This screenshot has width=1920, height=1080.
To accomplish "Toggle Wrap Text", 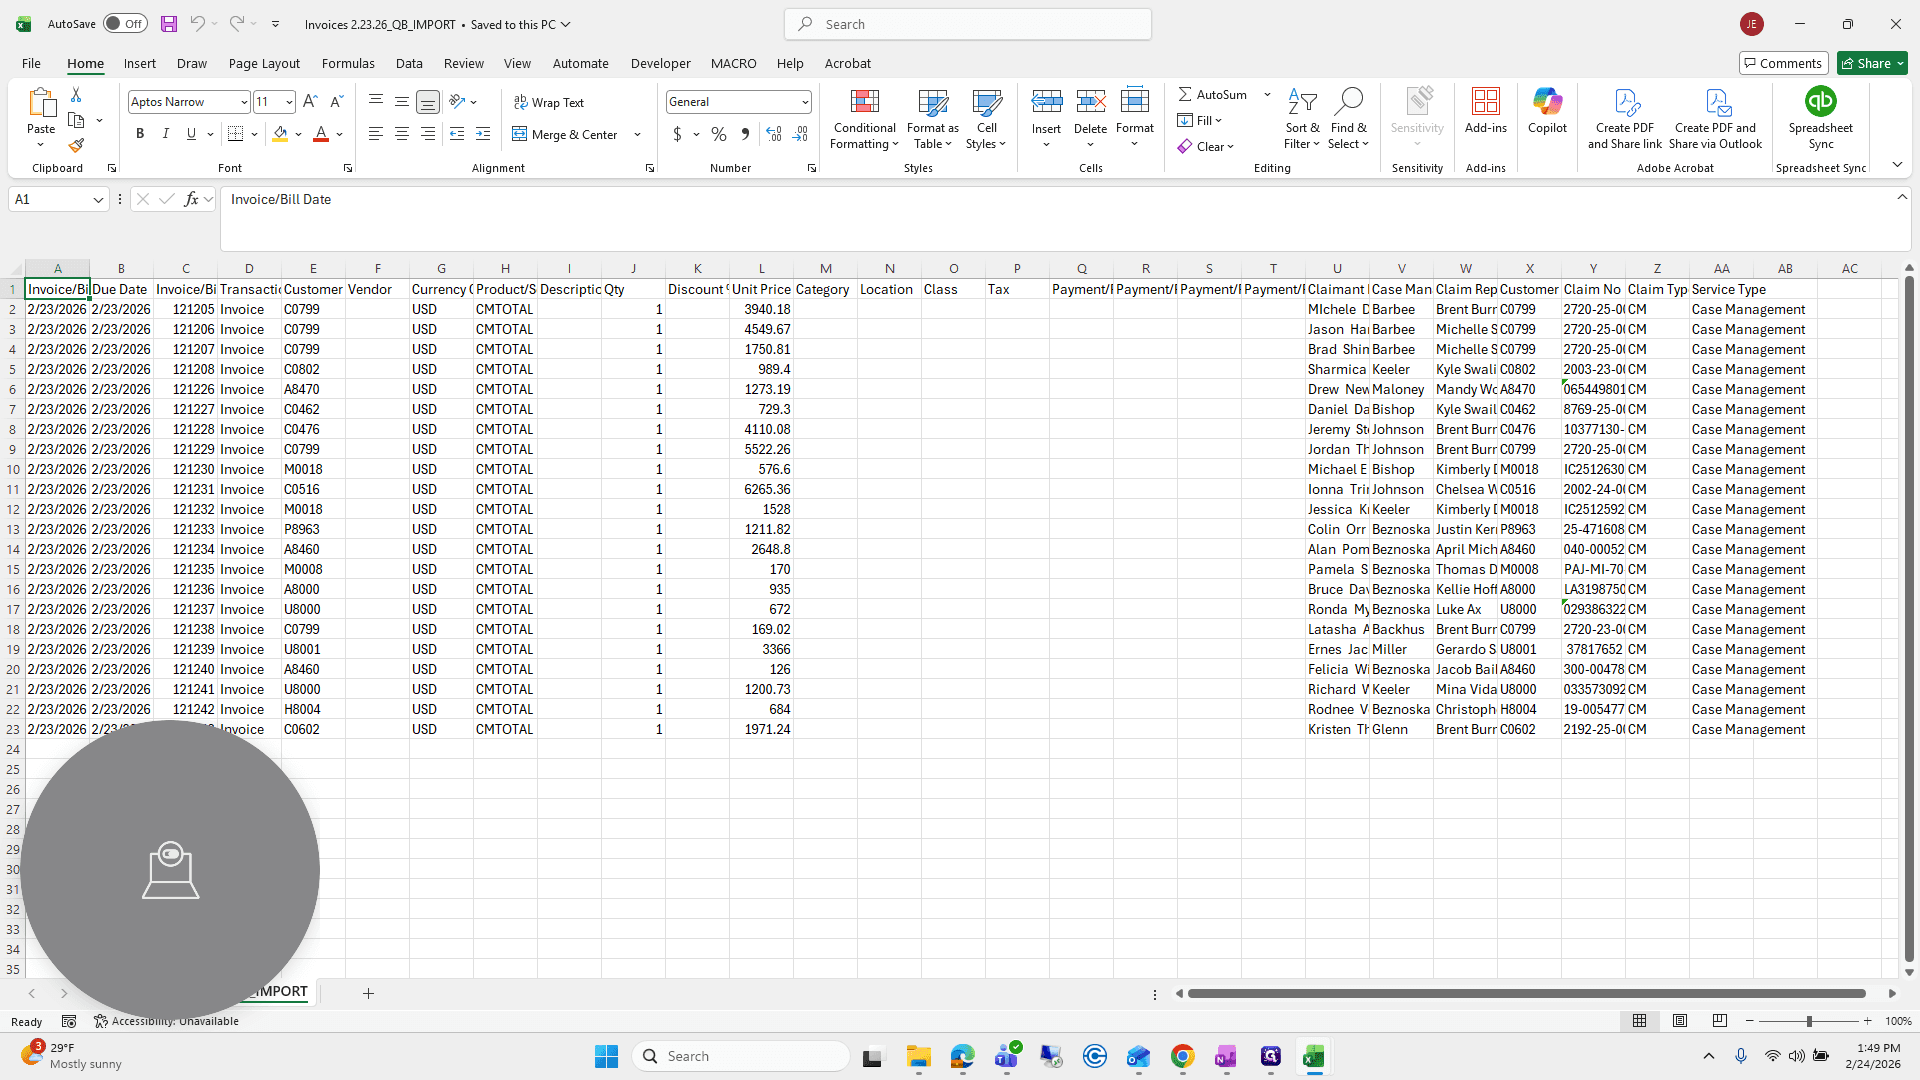I will (x=548, y=102).
